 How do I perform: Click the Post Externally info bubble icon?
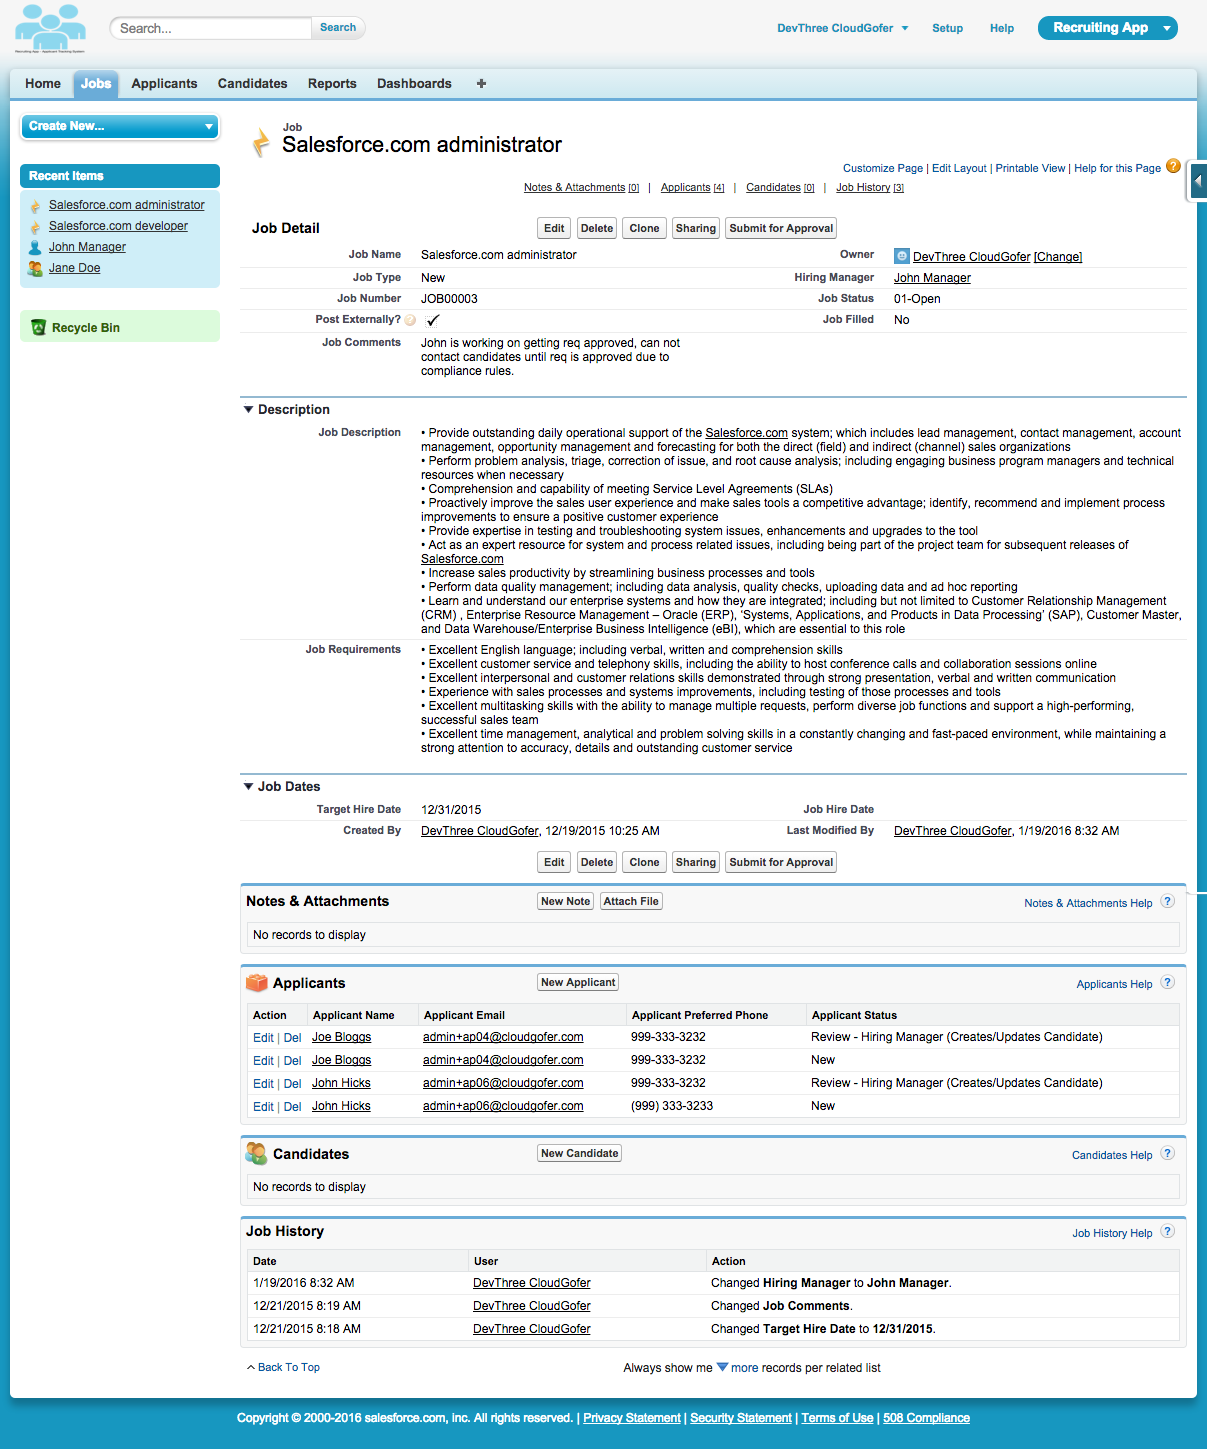(x=410, y=320)
